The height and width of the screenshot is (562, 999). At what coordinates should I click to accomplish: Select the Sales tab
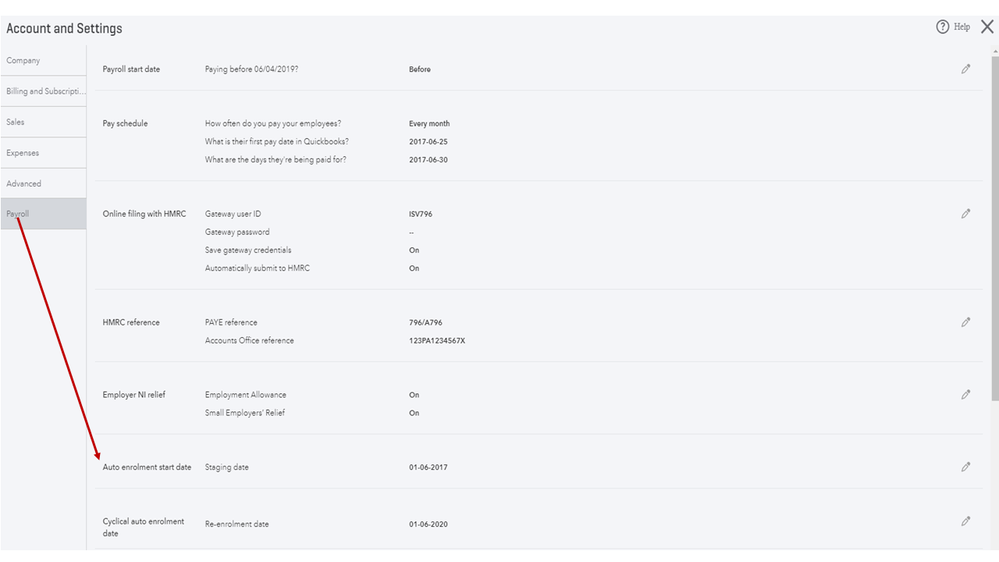coord(15,122)
